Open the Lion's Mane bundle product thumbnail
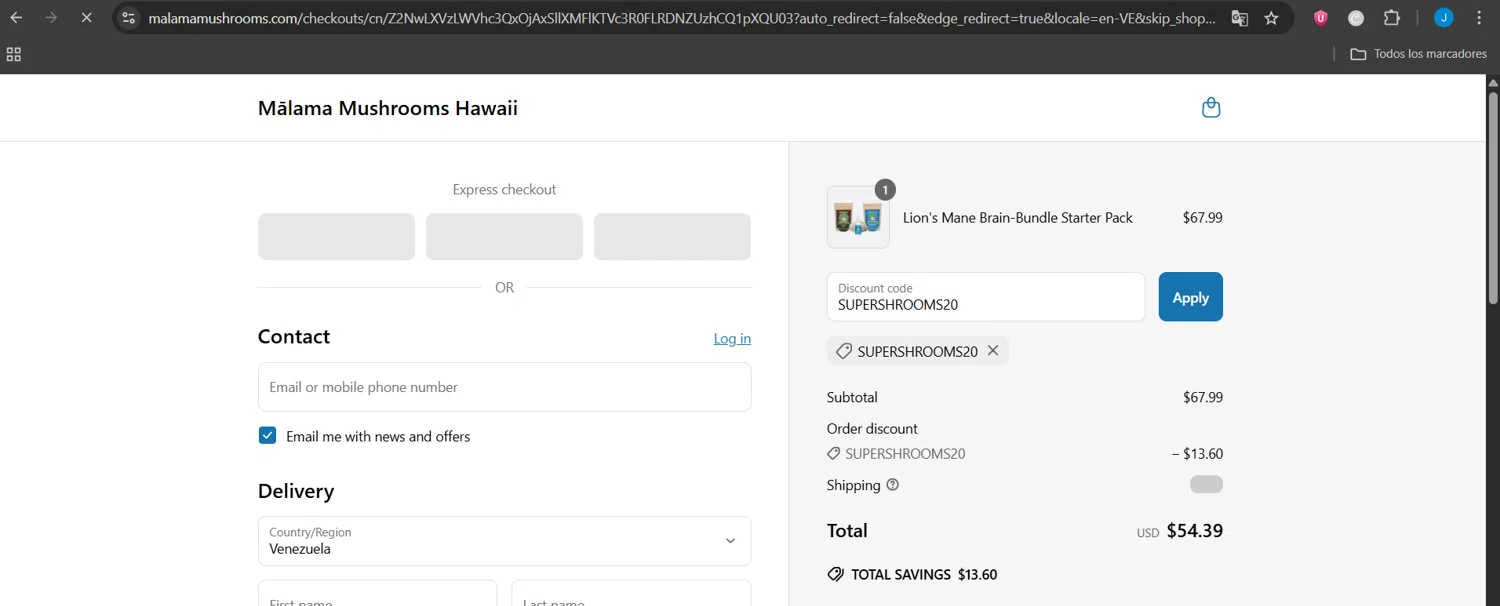The image size is (1500, 606). pos(858,217)
